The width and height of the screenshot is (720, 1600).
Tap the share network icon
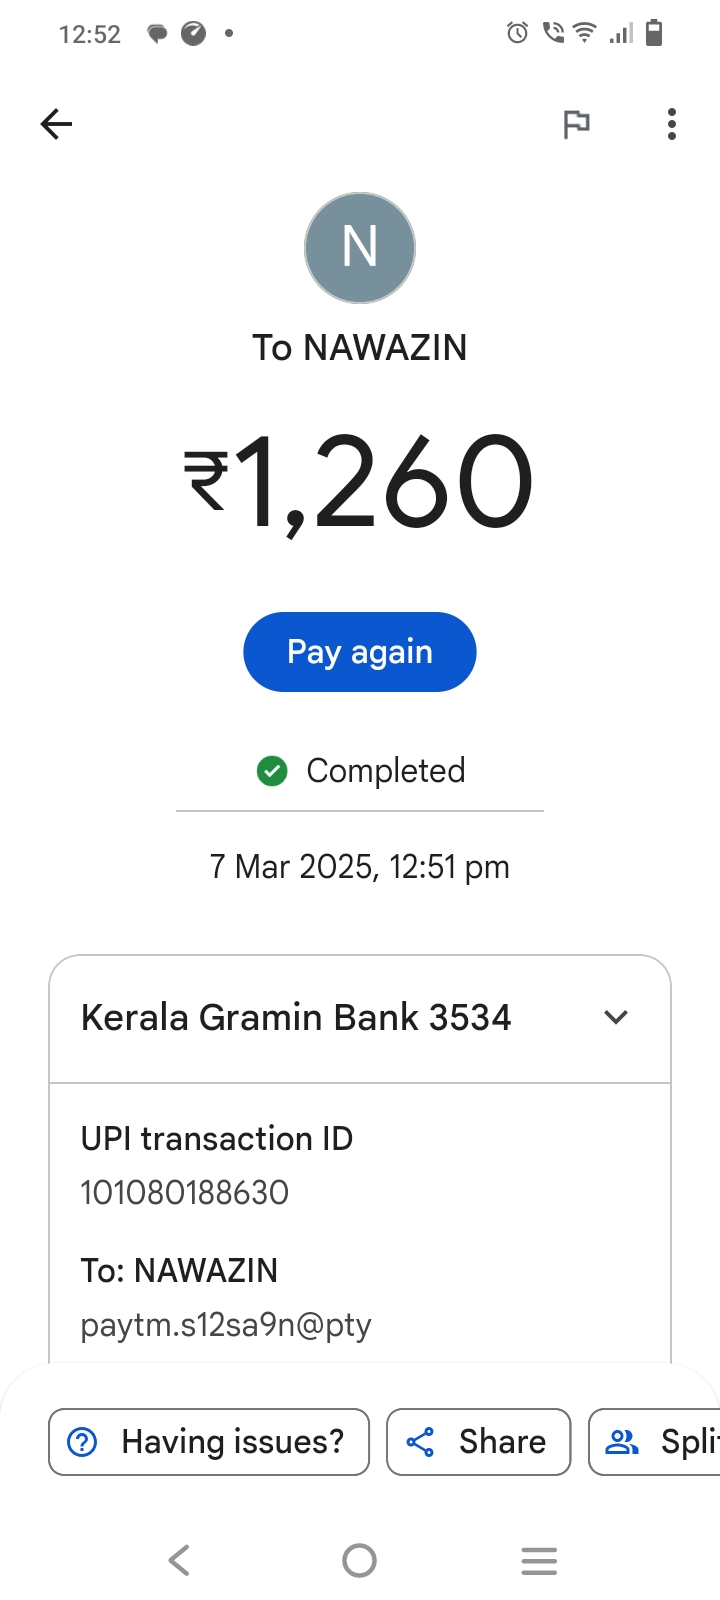tap(420, 1442)
